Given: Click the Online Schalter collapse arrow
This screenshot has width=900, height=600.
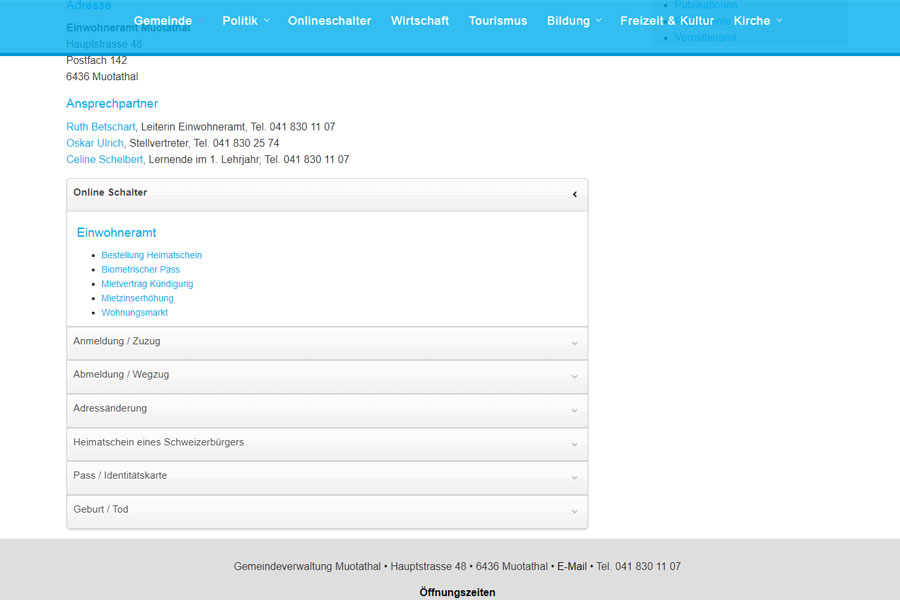Looking at the screenshot, I should [x=575, y=195].
